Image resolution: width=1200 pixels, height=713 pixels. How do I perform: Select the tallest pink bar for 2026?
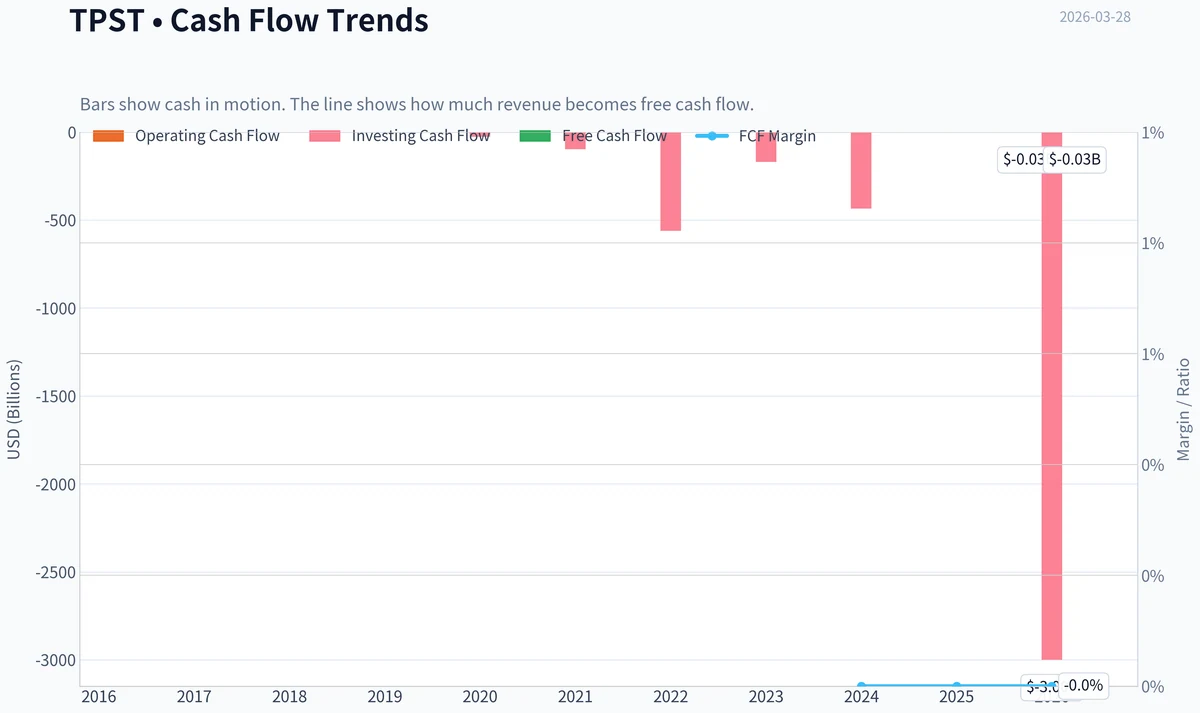coord(1052,396)
